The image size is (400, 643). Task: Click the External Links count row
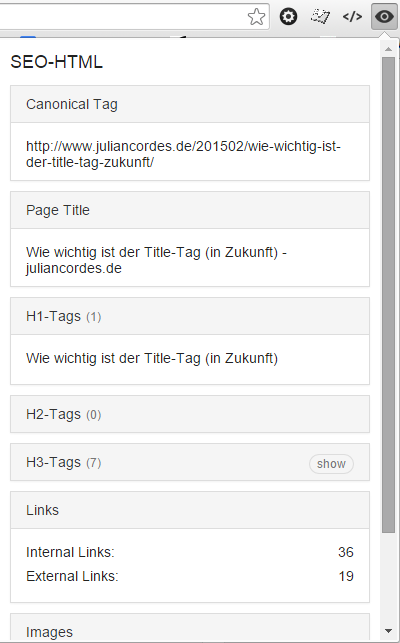tap(190, 576)
